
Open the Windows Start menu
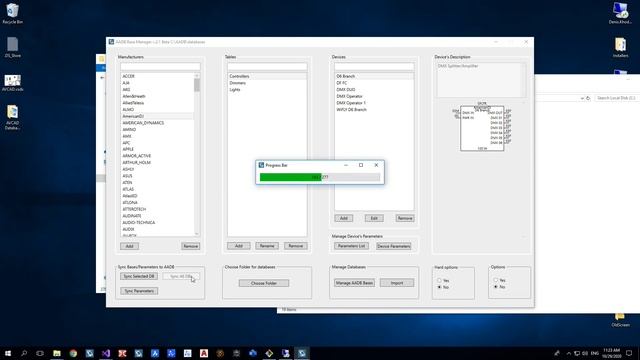tap(8, 353)
